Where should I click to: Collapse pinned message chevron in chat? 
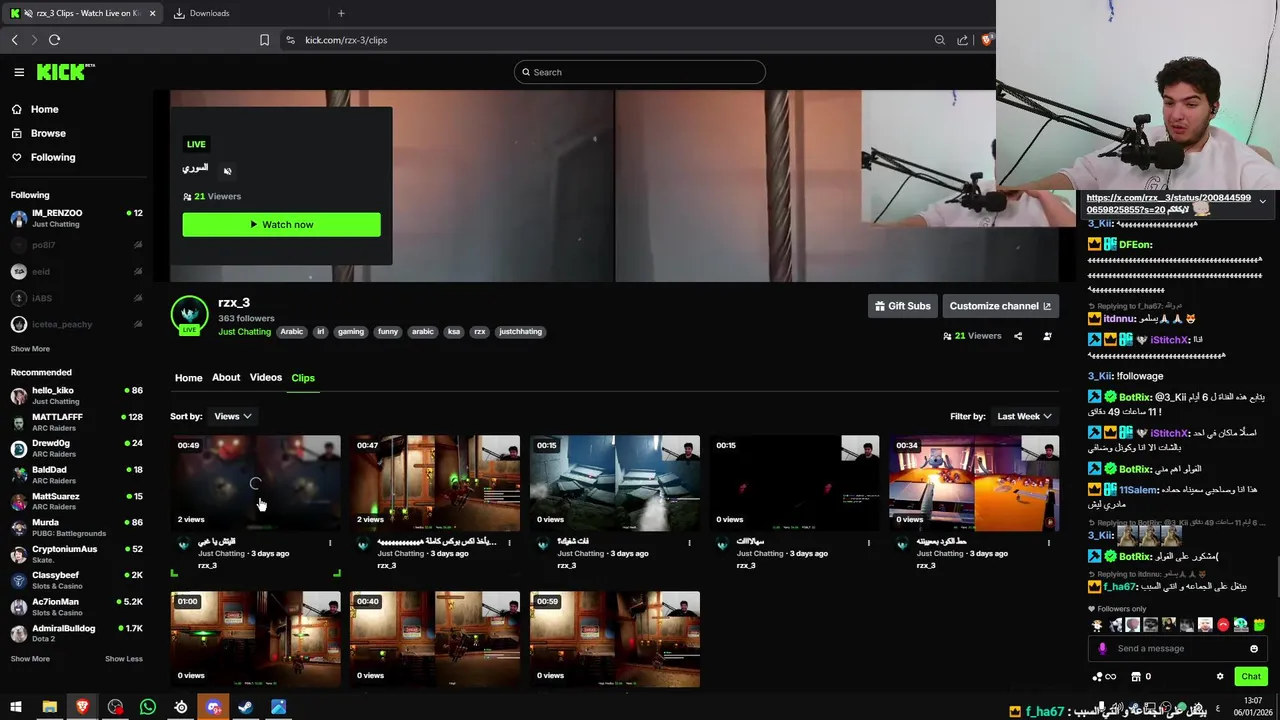(1262, 202)
